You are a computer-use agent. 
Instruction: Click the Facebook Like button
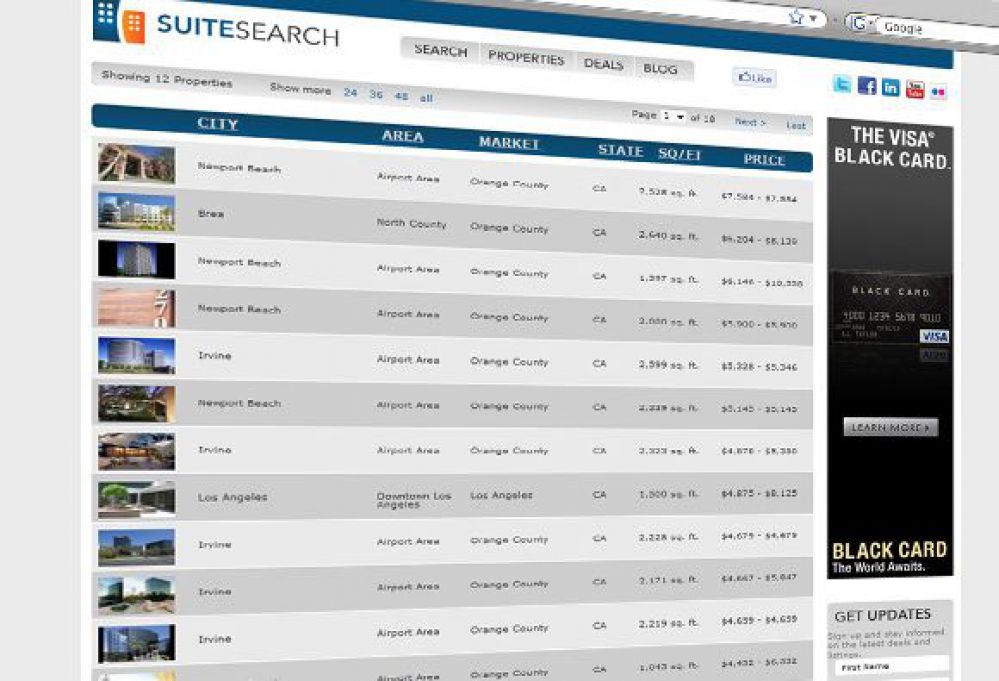pyautogui.click(x=754, y=78)
